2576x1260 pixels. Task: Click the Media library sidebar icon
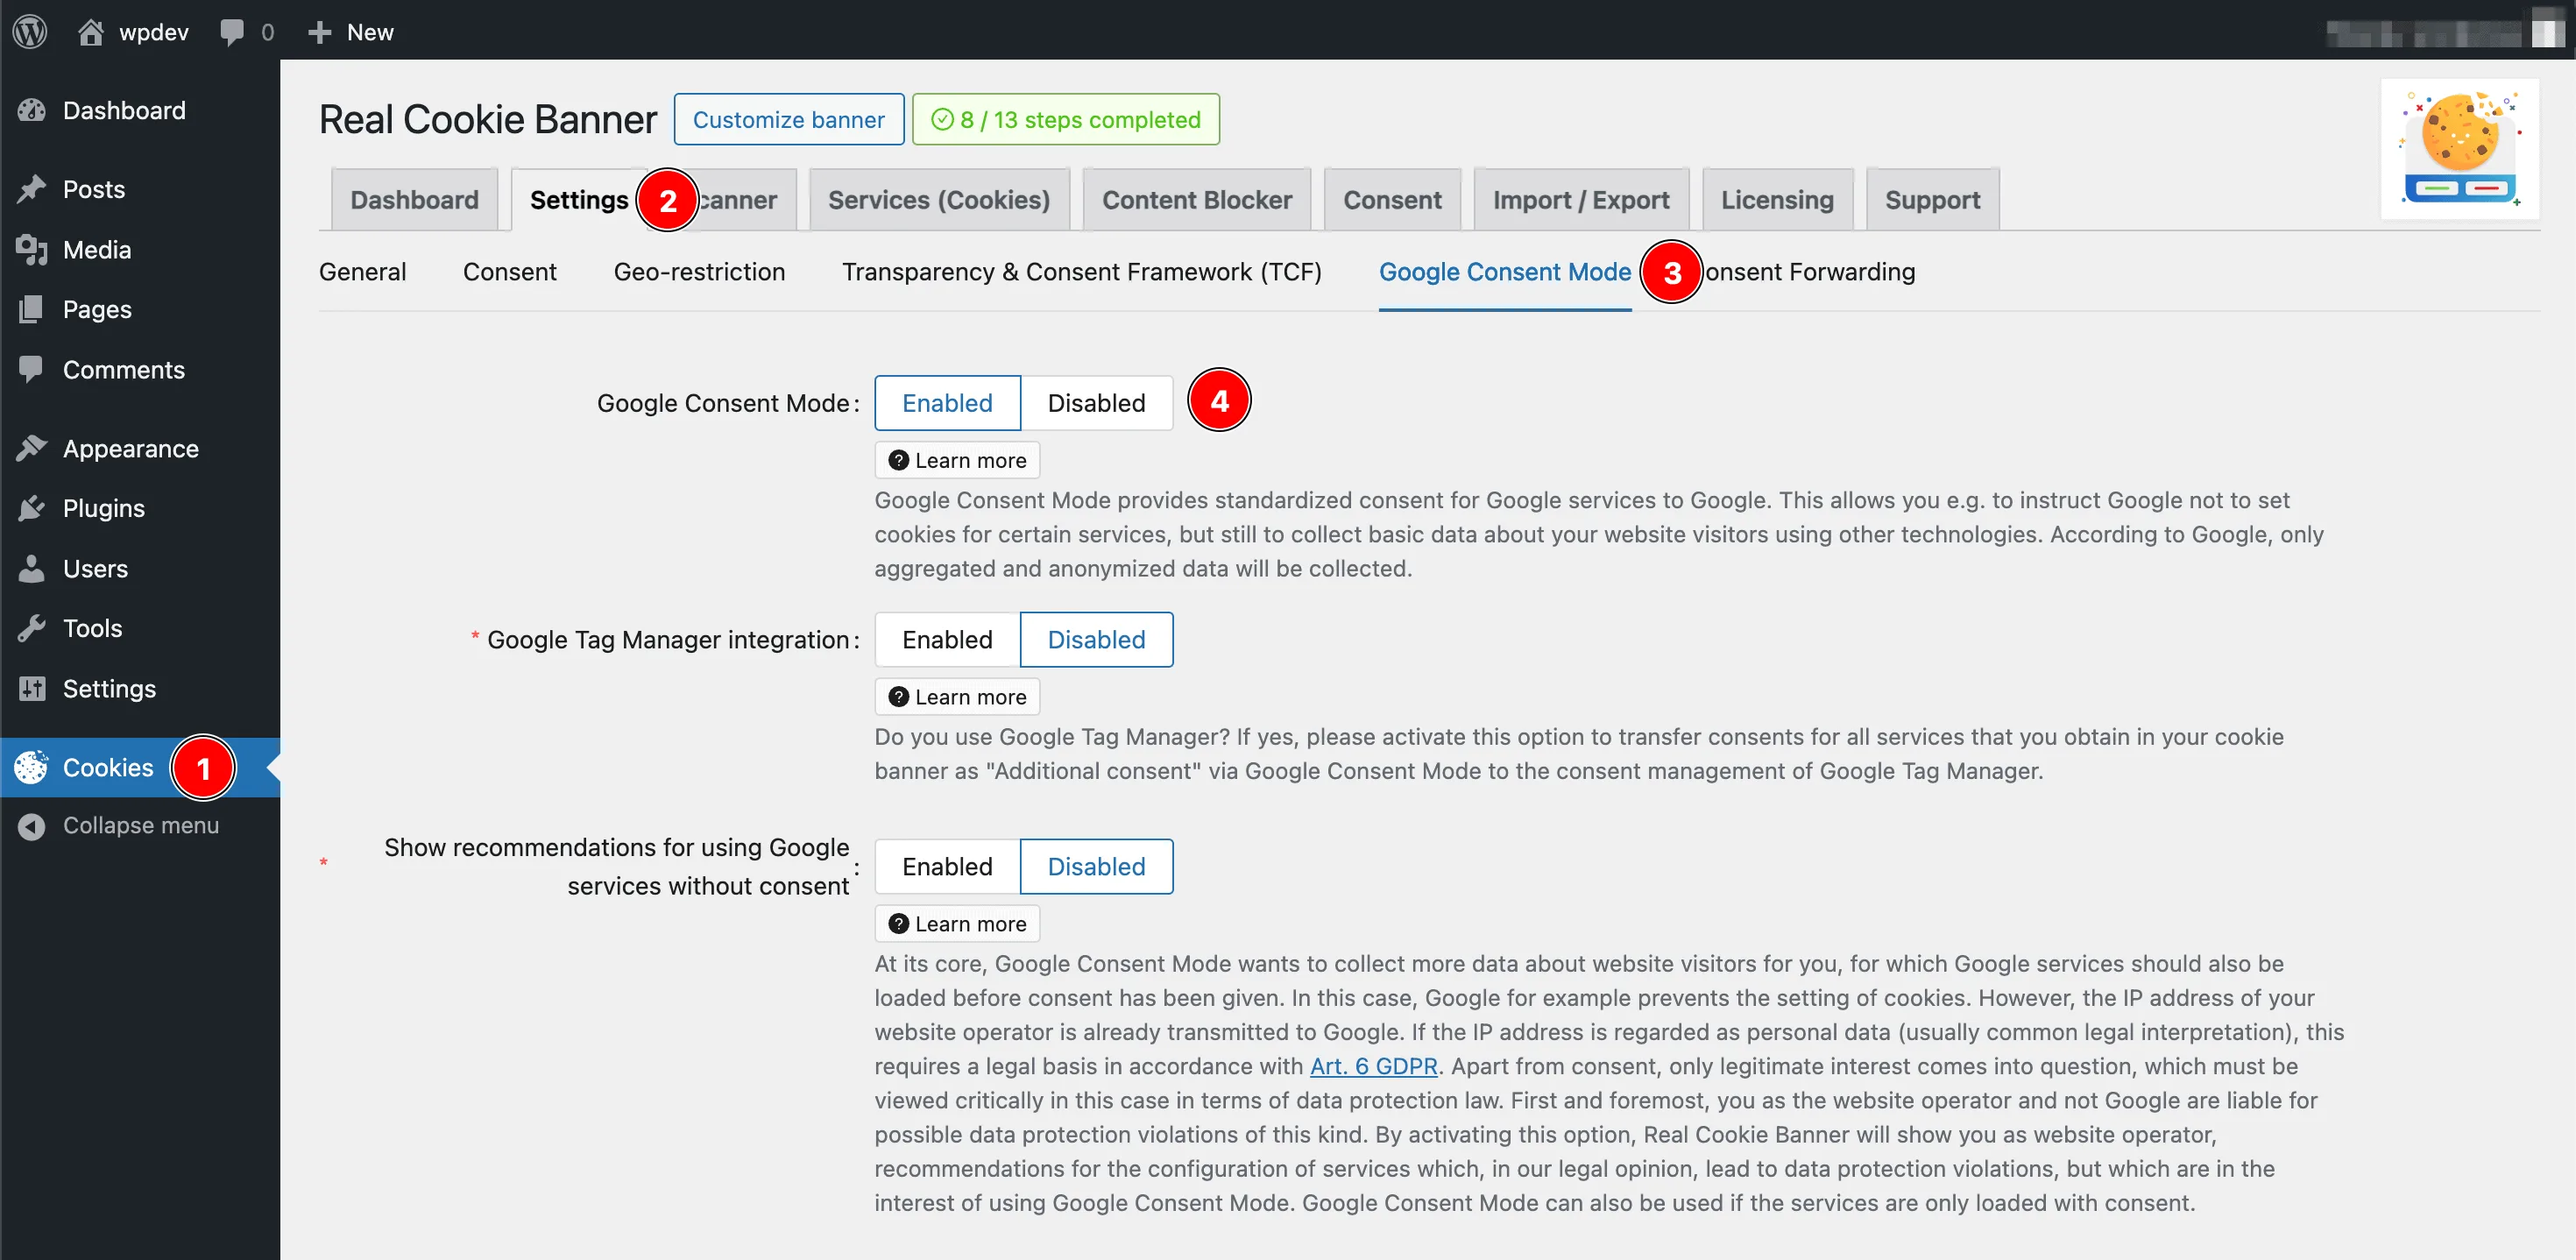click(32, 249)
